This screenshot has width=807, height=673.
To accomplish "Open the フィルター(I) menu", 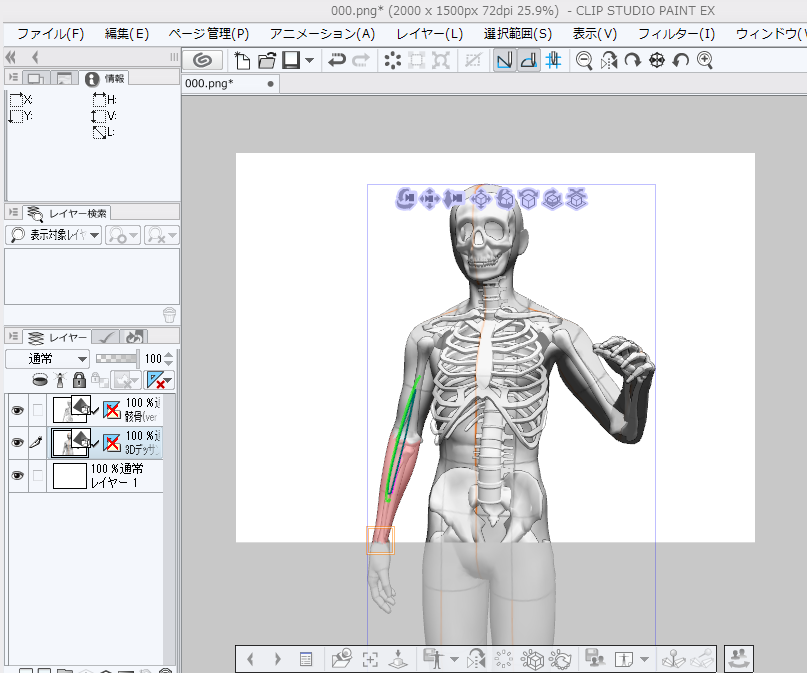I will coord(678,33).
